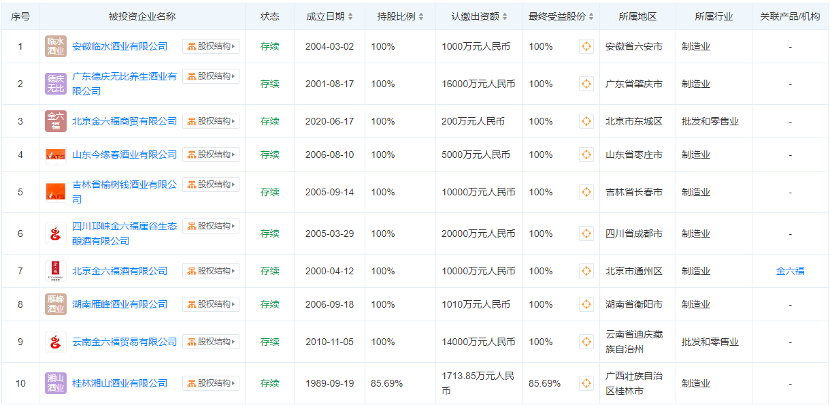Click the beneficial share icon for 安徽临水酒业
The height and width of the screenshot is (406, 830).
click(587, 46)
